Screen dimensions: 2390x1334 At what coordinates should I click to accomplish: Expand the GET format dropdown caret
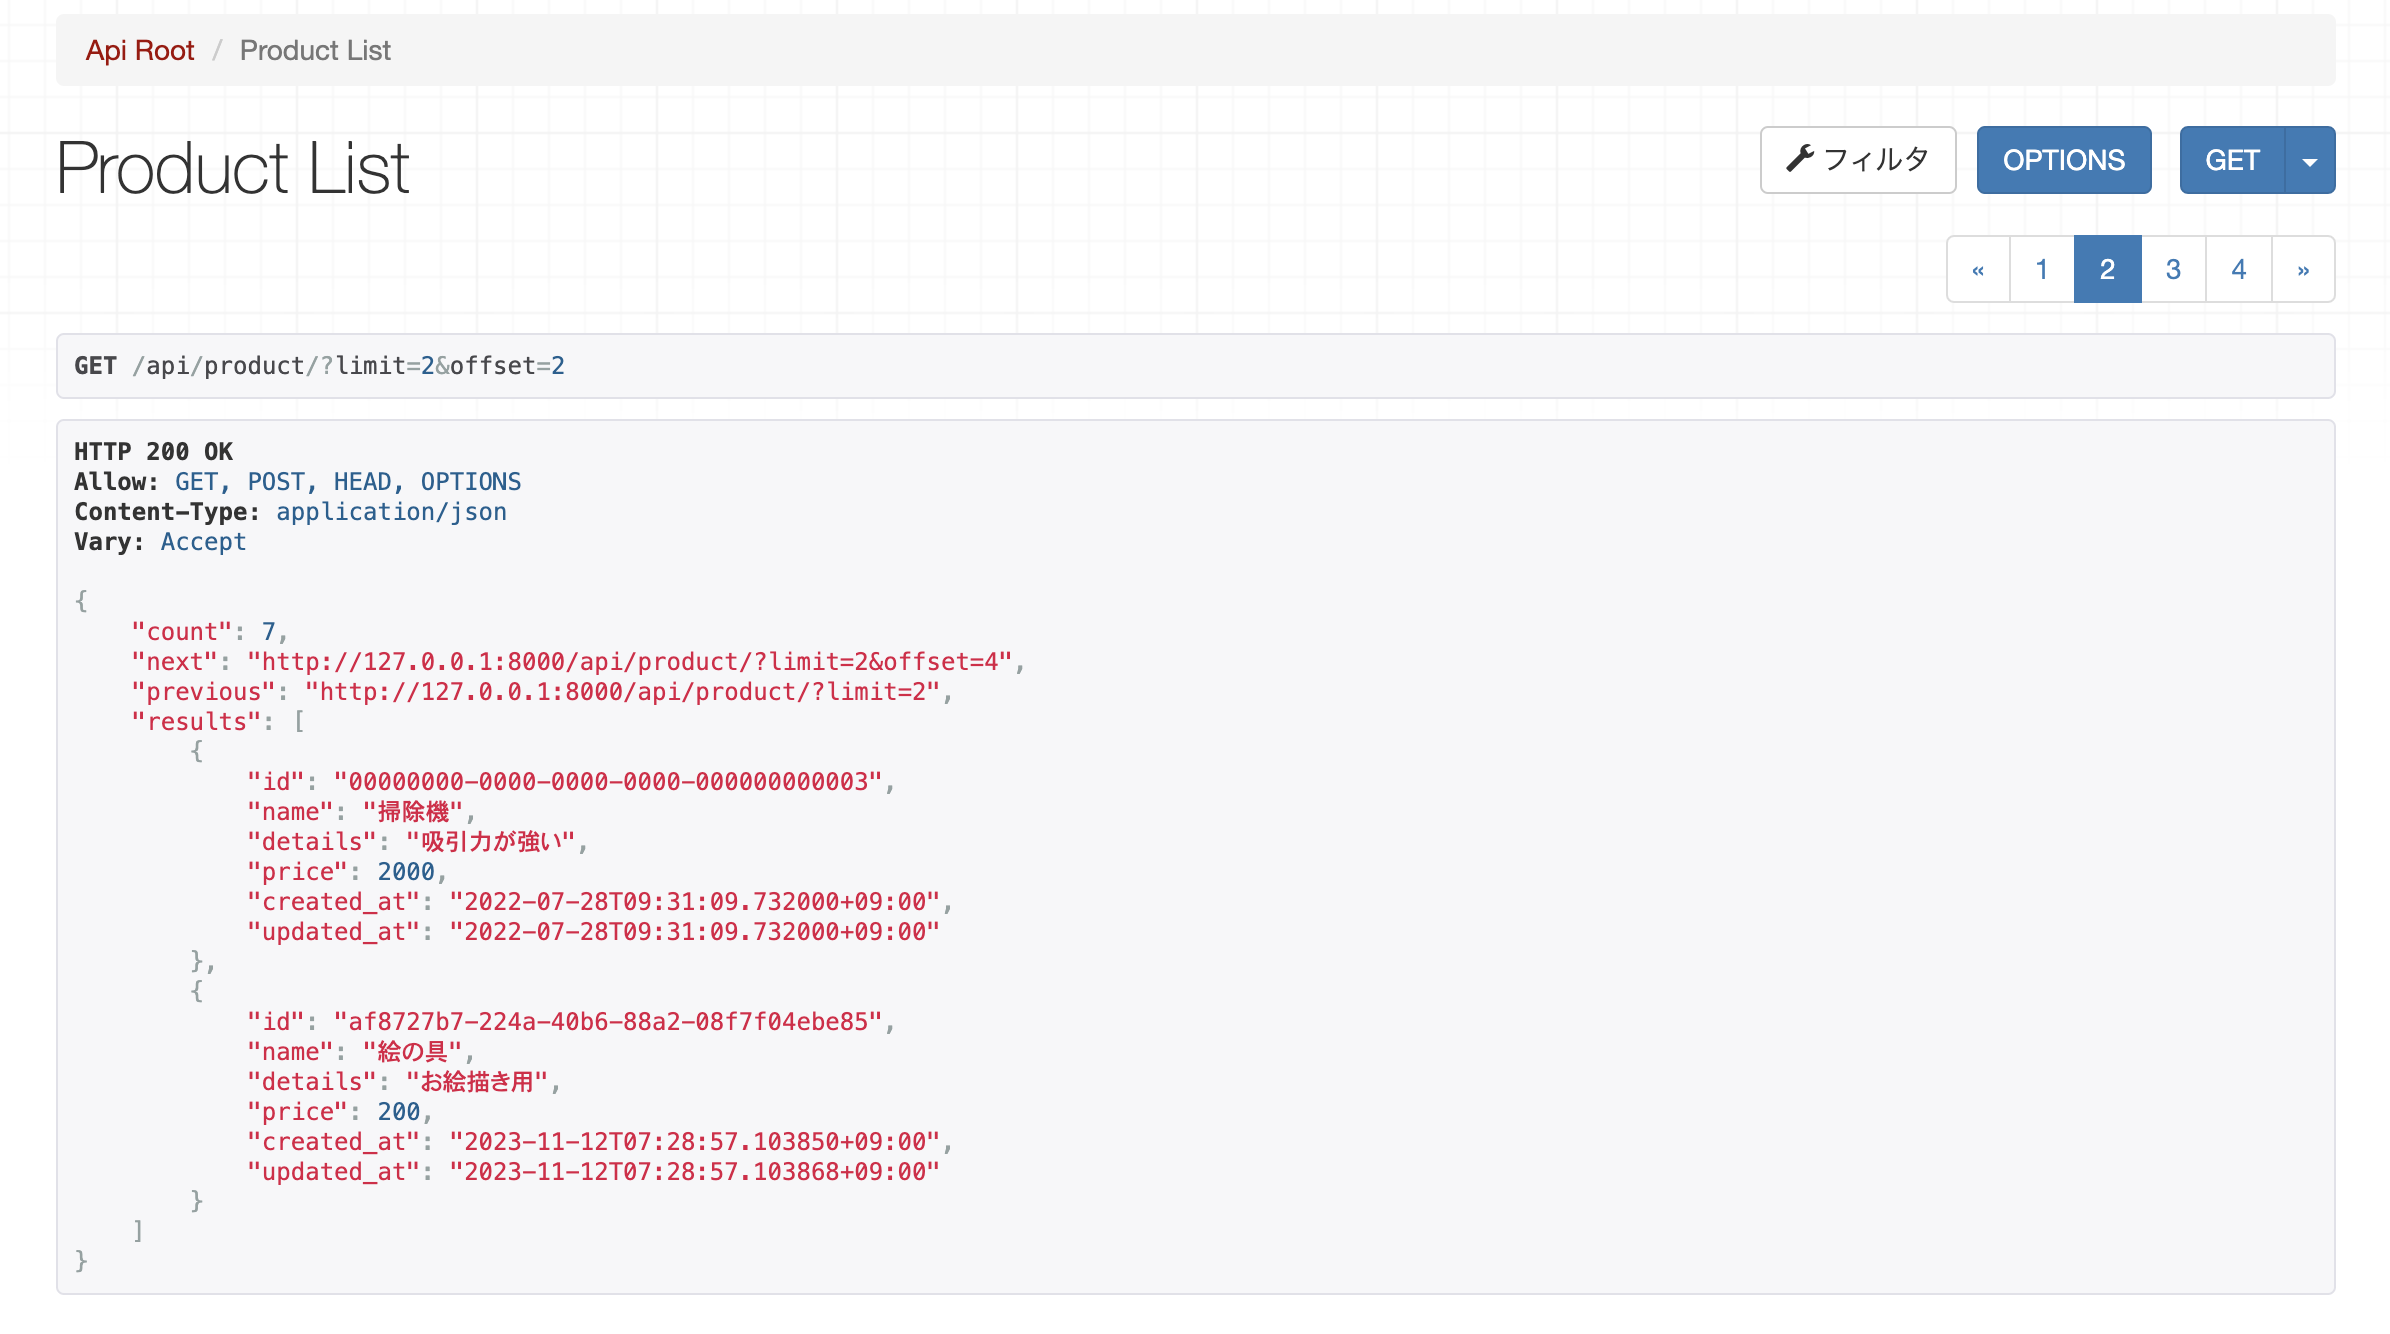tap(2310, 160)
